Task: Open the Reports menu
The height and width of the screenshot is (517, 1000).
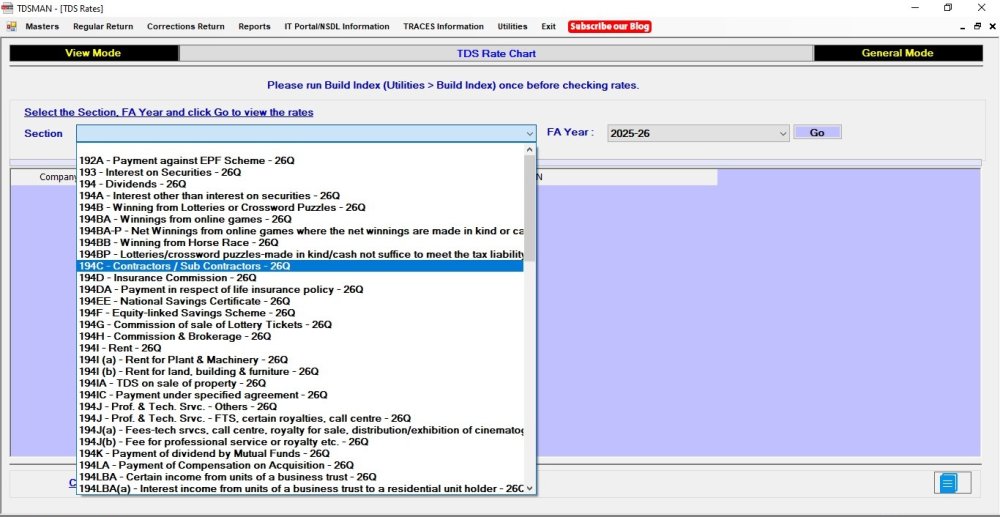Action: 254,27
